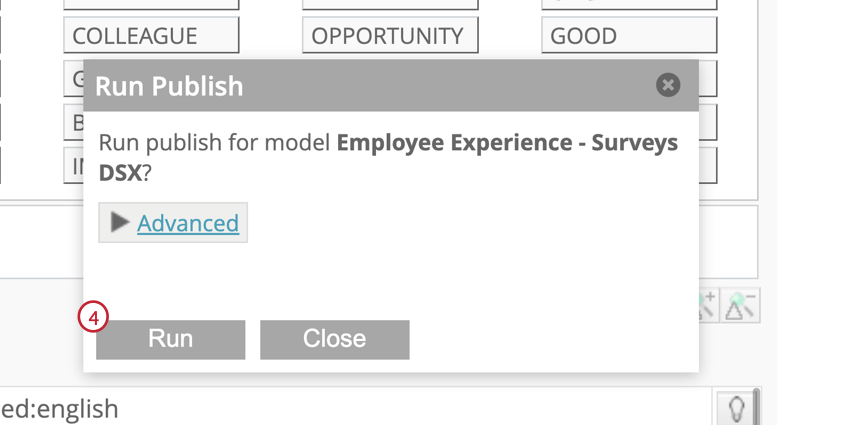Screen dimensions: 850x425
Task: Click the partially hidden box starting with B
Action: click(73, 122)
